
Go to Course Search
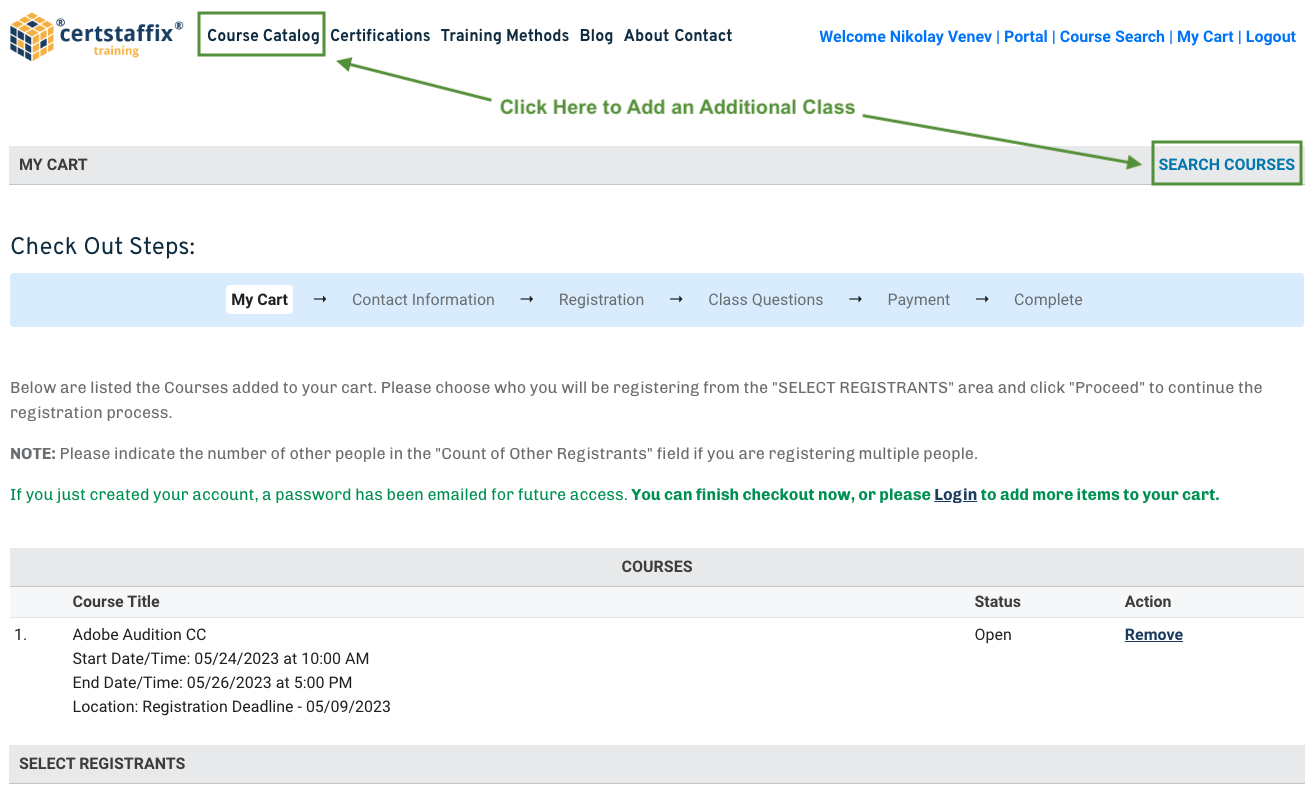(1112, 37)
